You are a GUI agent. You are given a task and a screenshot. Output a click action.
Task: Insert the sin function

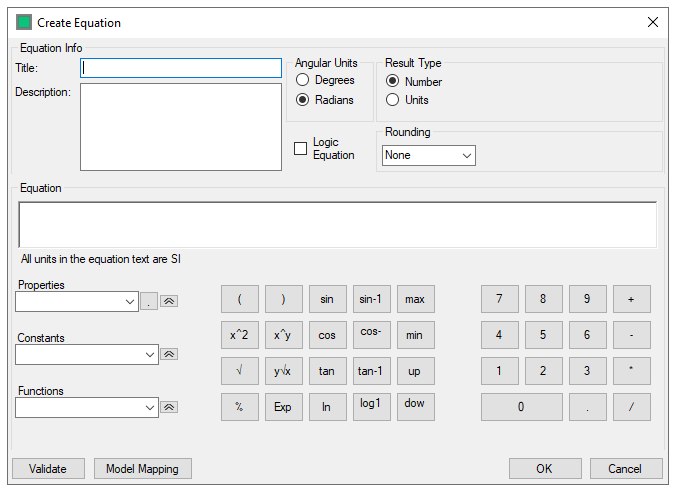[x=327, y=299]
